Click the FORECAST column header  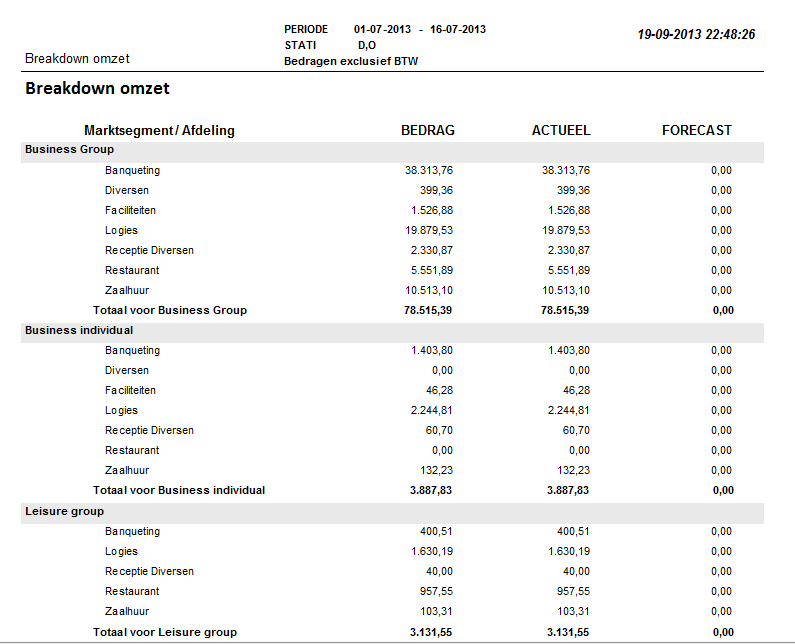[697, 131]
